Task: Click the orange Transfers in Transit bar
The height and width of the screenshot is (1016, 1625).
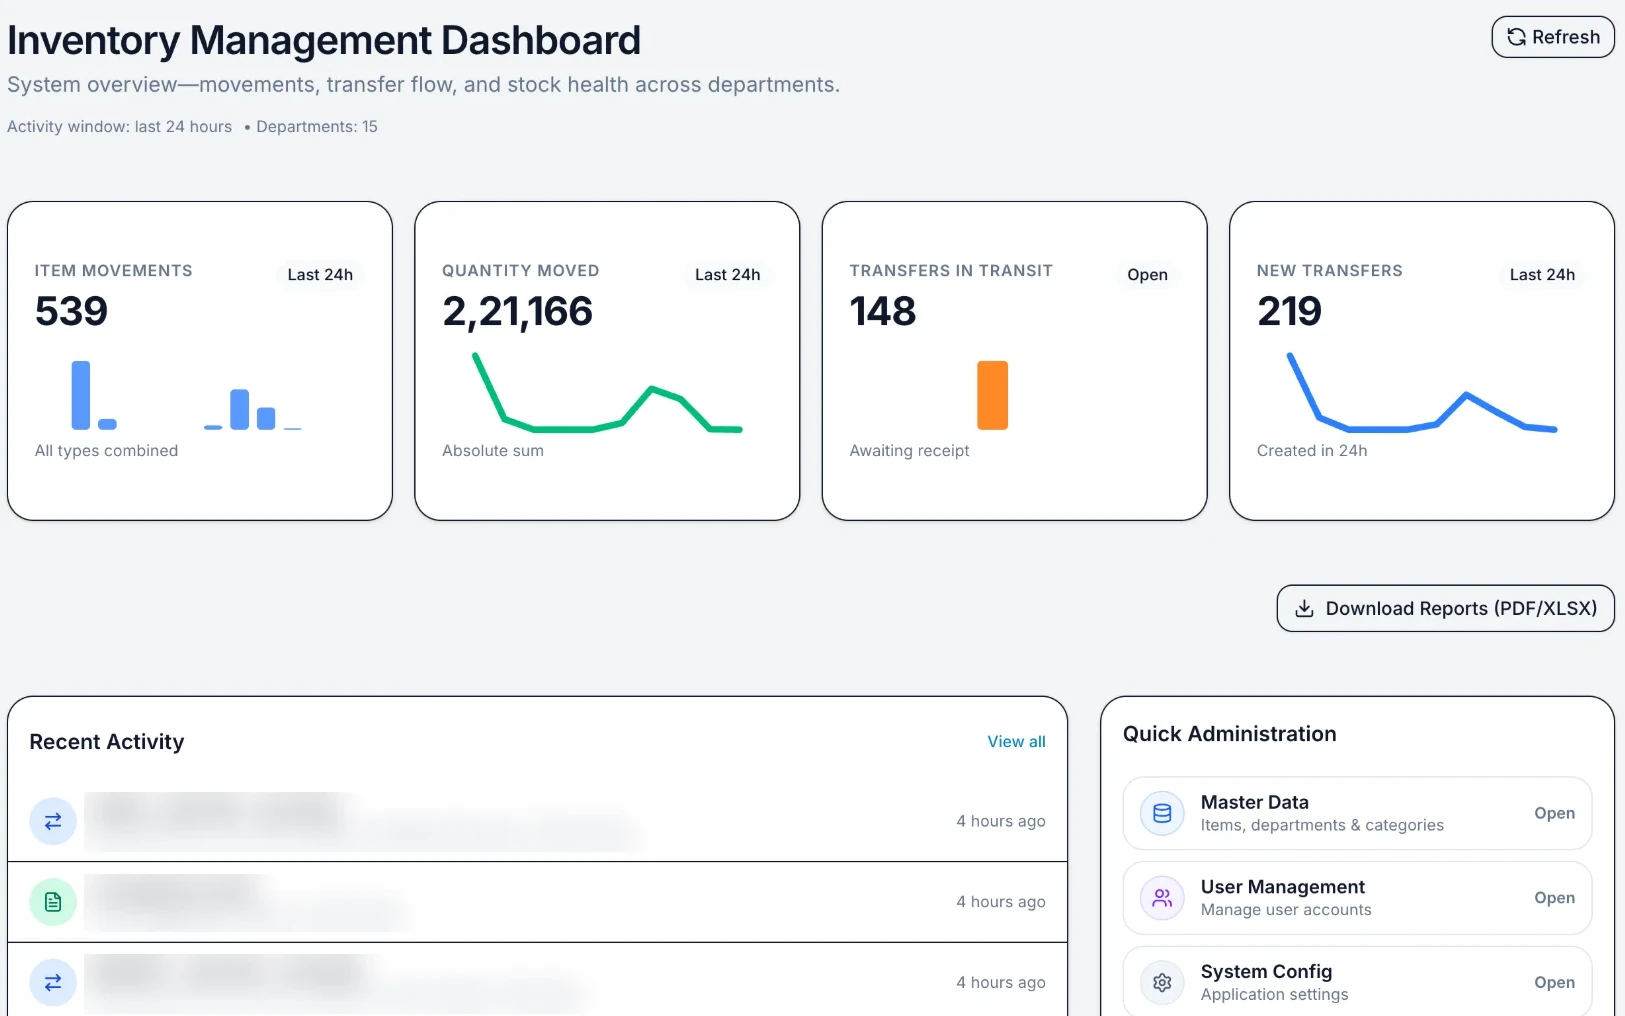Action: point(992,395)
